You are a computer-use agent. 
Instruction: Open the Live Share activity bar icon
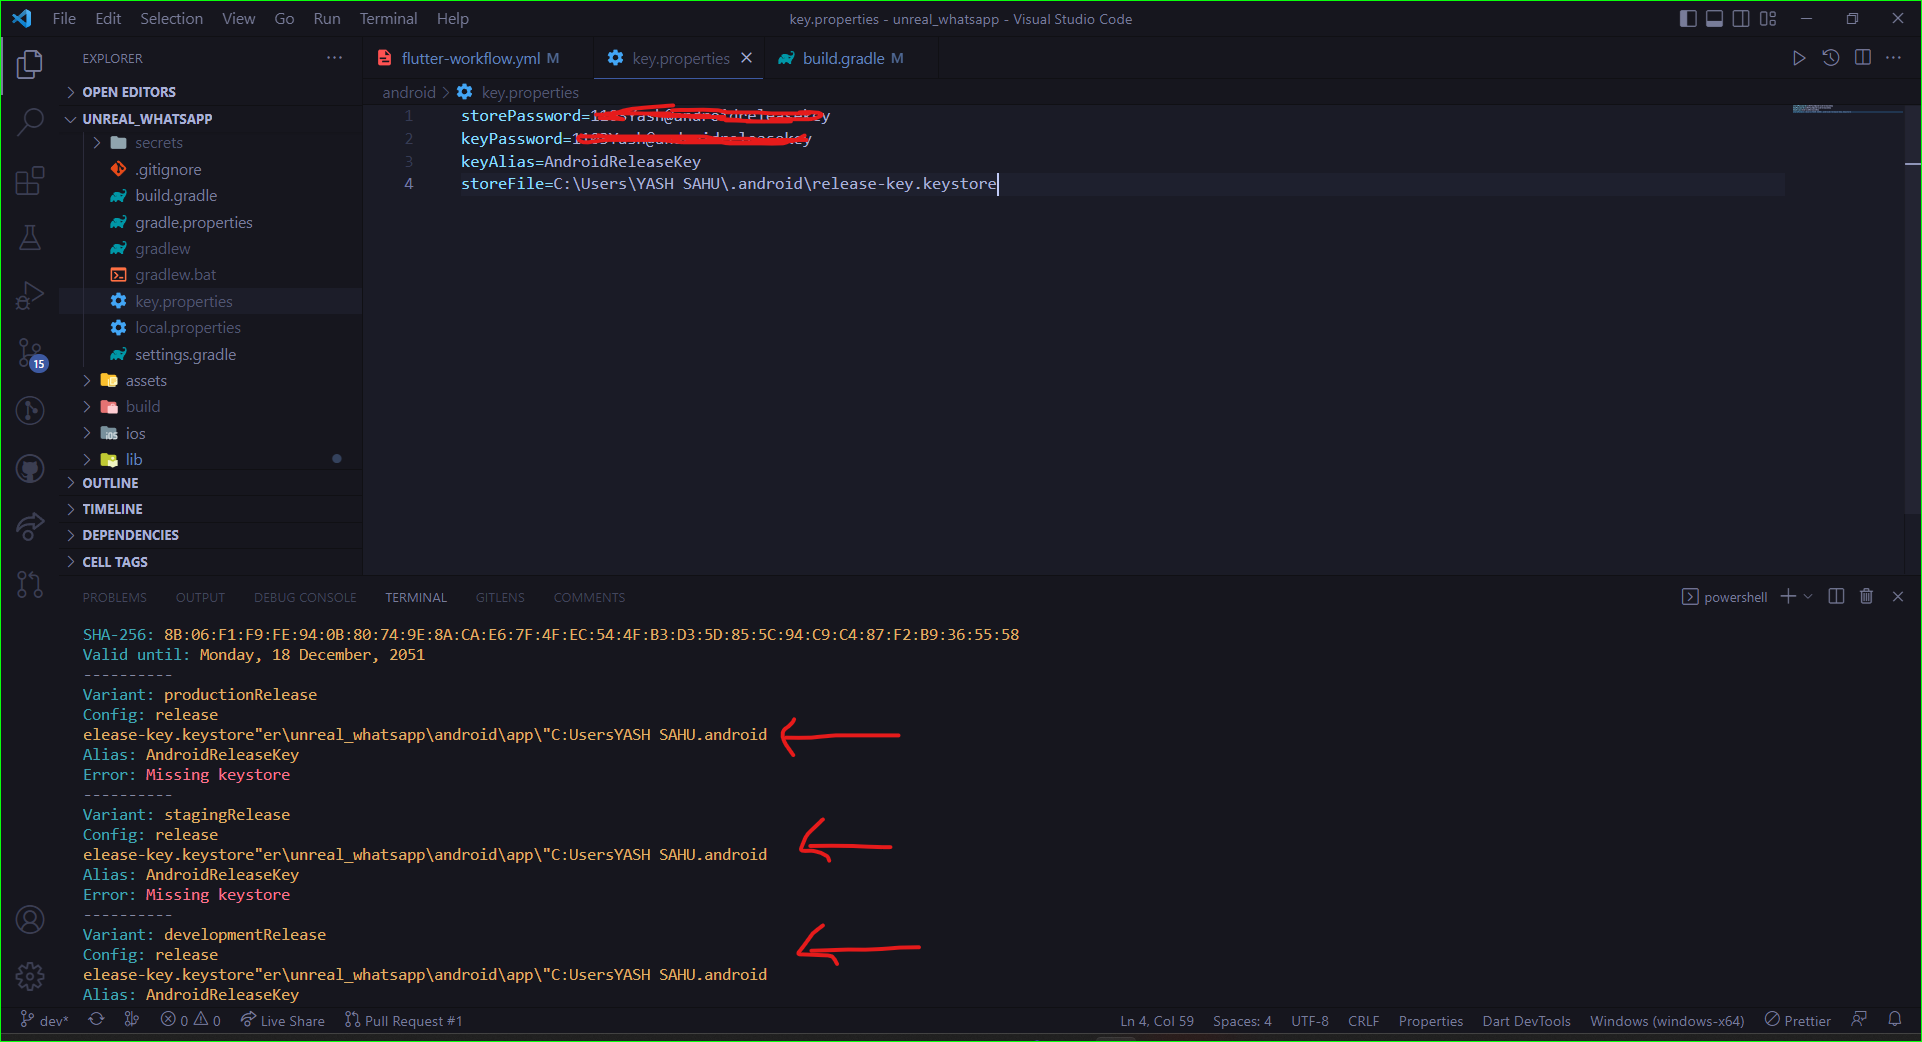[30, 526]
